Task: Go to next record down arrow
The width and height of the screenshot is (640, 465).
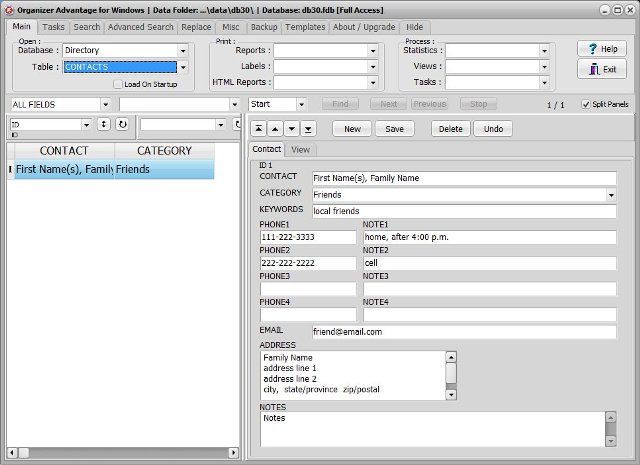Action: click(291, 129)
